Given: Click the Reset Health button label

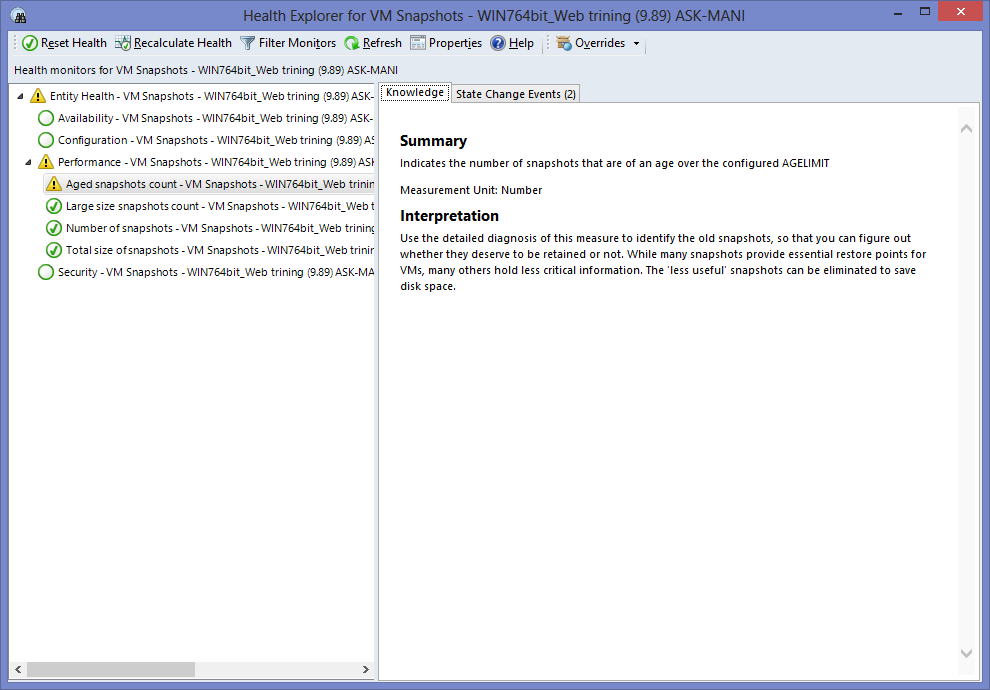Looking at the screenshot, I should coord(74,43).
